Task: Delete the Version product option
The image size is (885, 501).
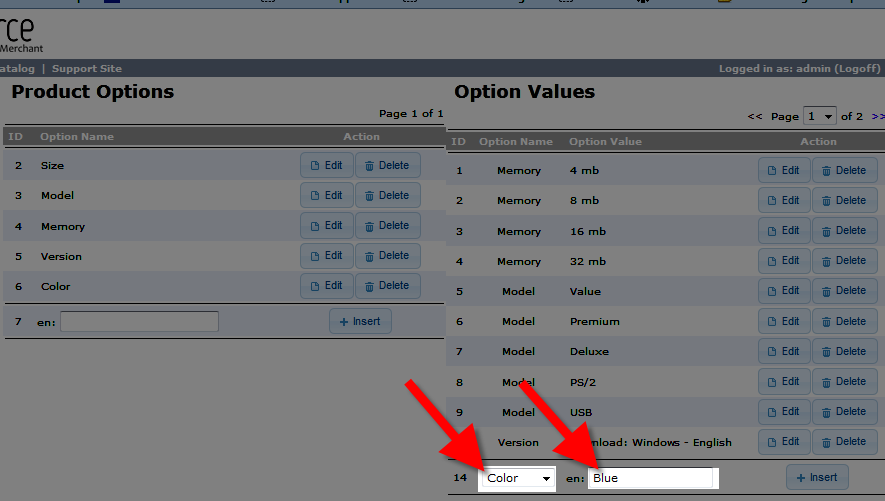Action: coord(387,255)
